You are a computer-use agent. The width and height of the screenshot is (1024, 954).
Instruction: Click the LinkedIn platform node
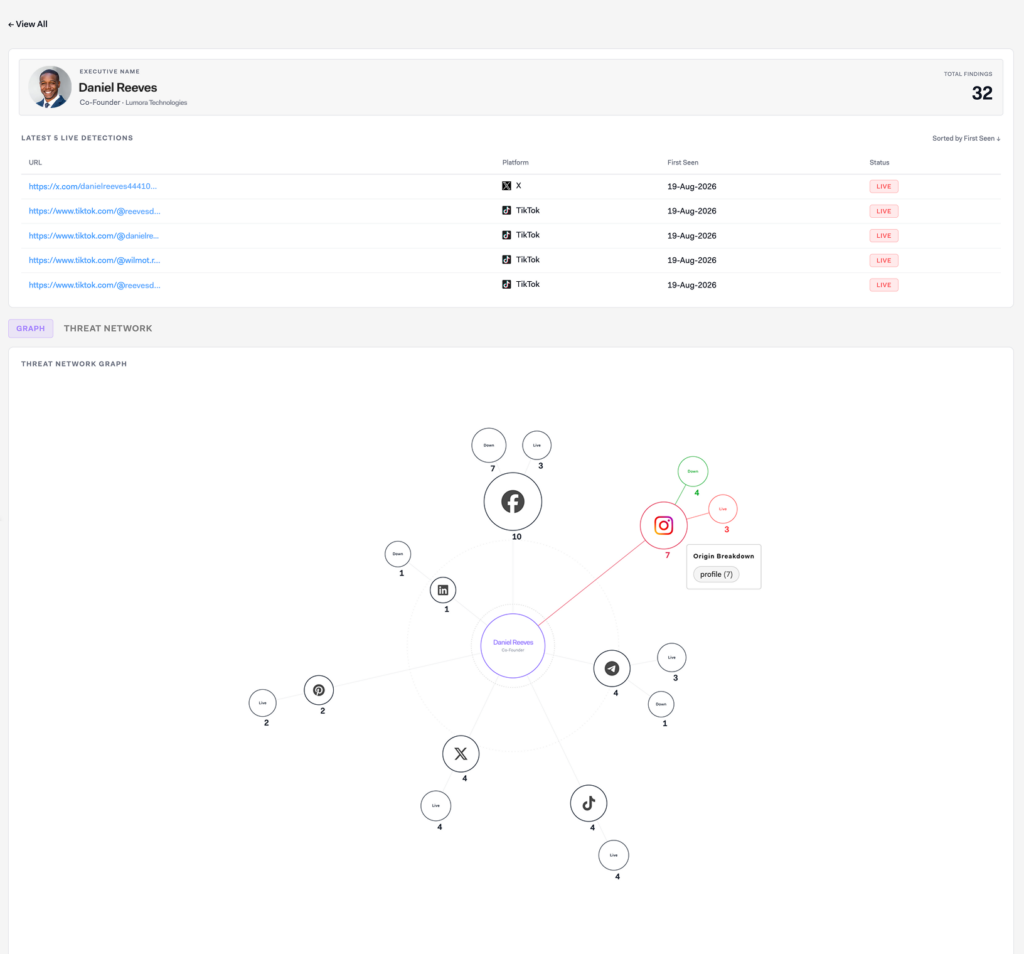pos(443,590)
